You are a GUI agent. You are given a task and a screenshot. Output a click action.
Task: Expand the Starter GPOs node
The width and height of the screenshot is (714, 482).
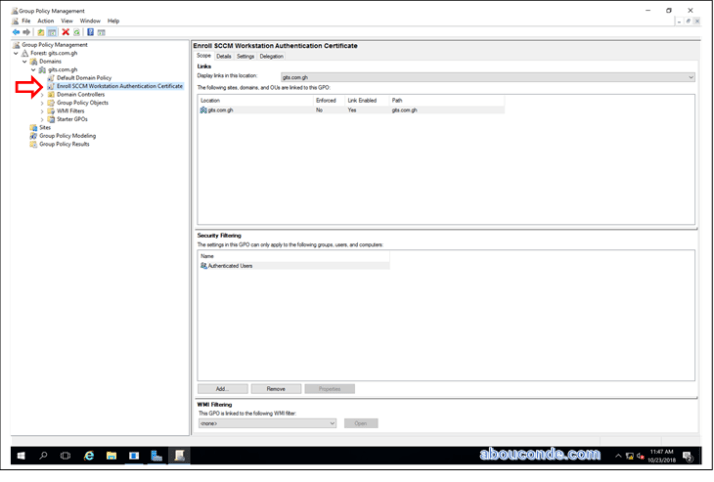42,119
